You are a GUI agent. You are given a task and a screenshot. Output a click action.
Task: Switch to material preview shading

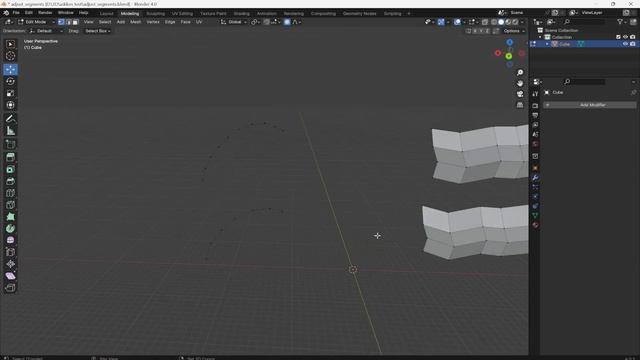point(508,22)
